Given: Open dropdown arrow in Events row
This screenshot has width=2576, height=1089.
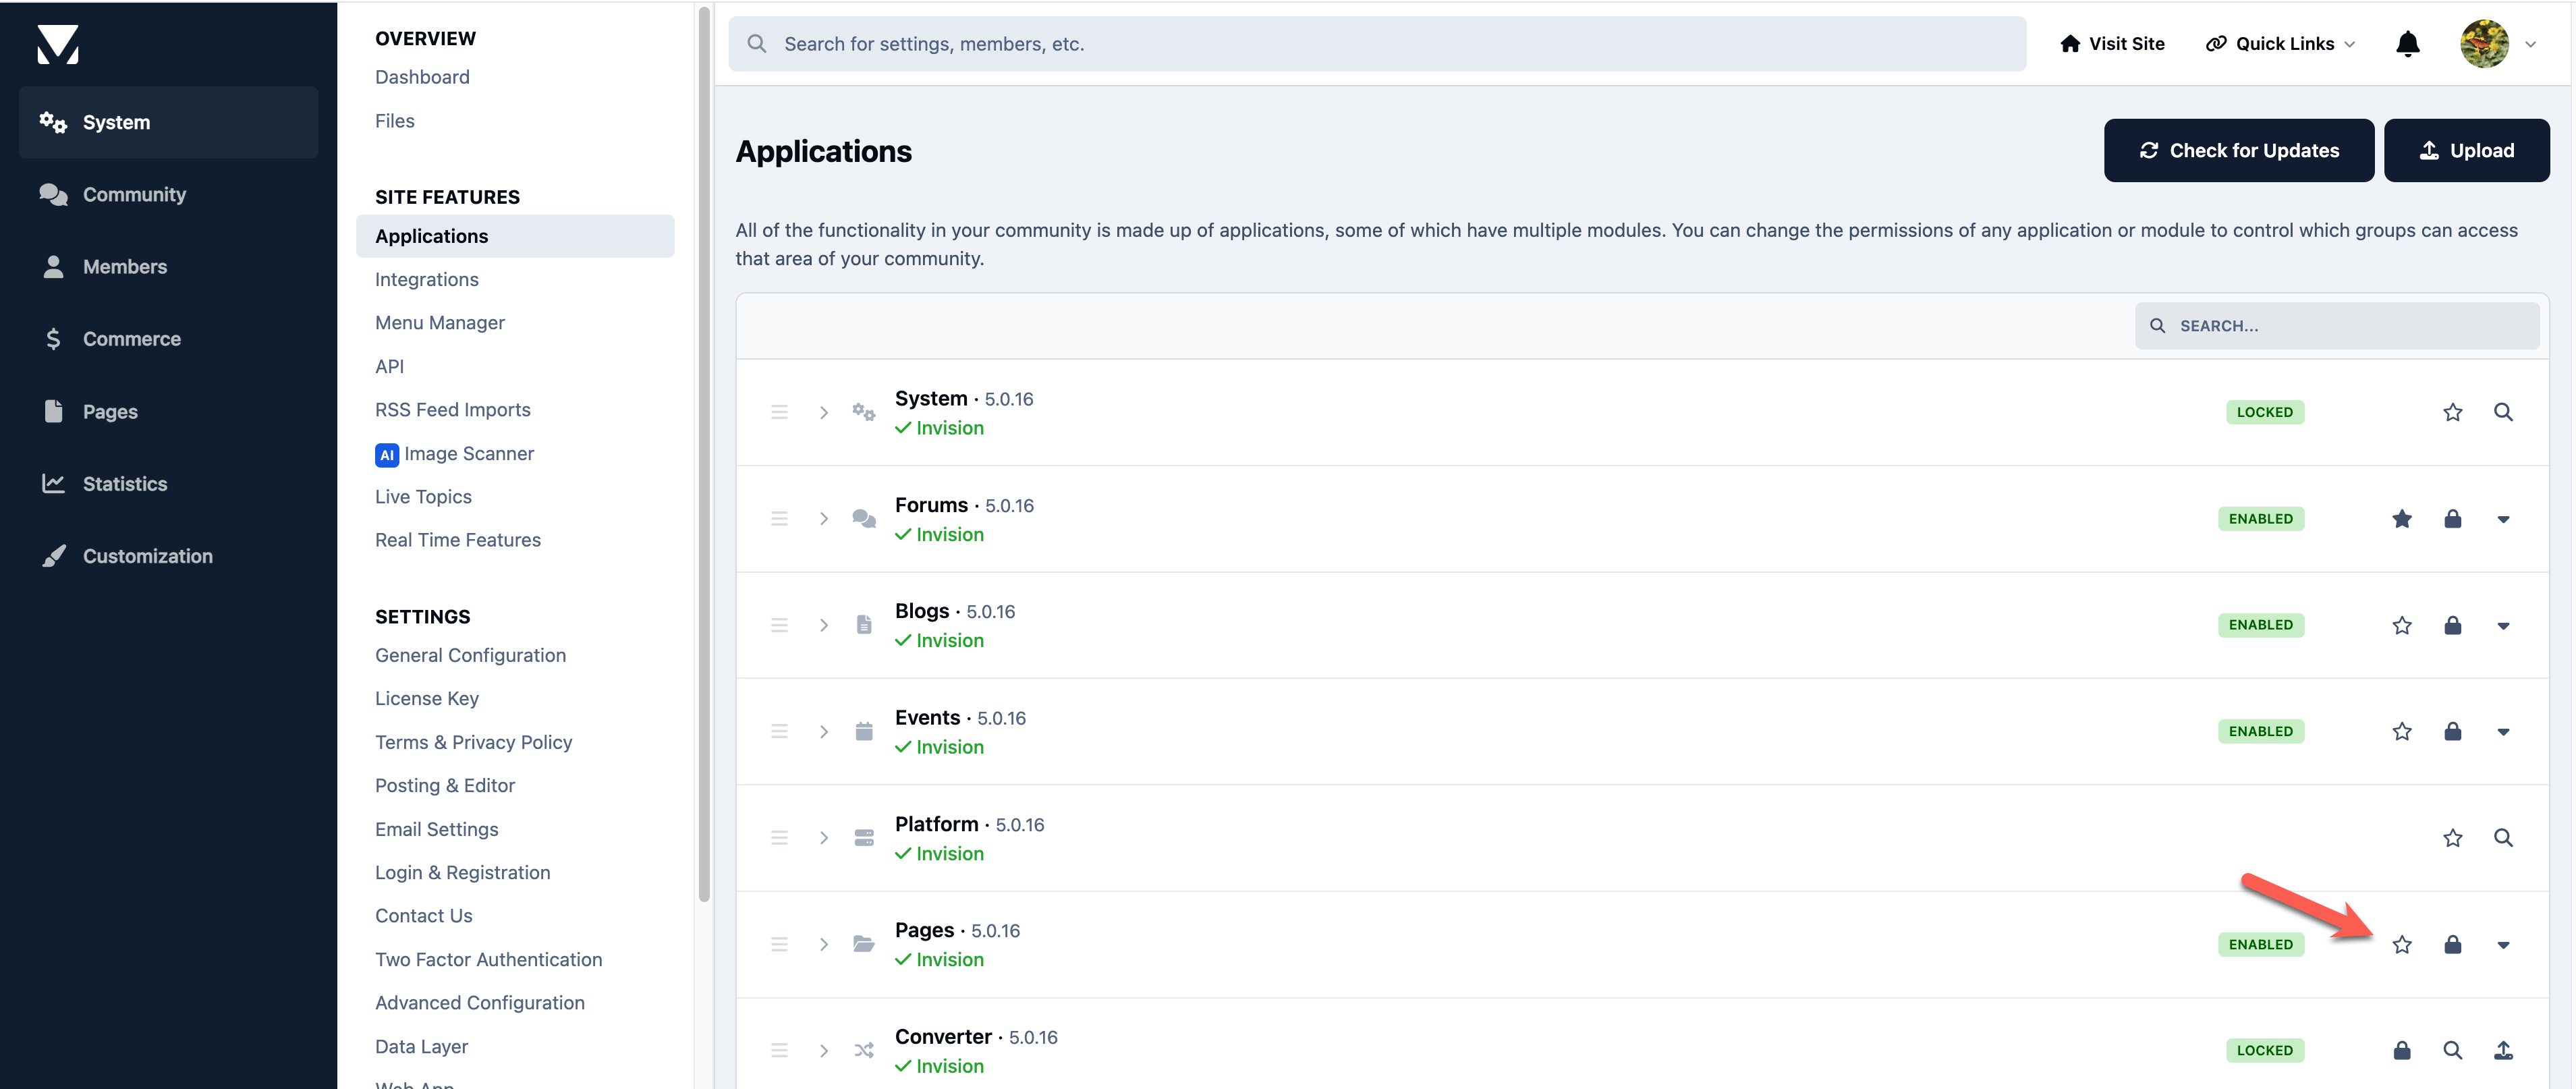Looking at the screenshot, I should click(x=2503, y=732).
